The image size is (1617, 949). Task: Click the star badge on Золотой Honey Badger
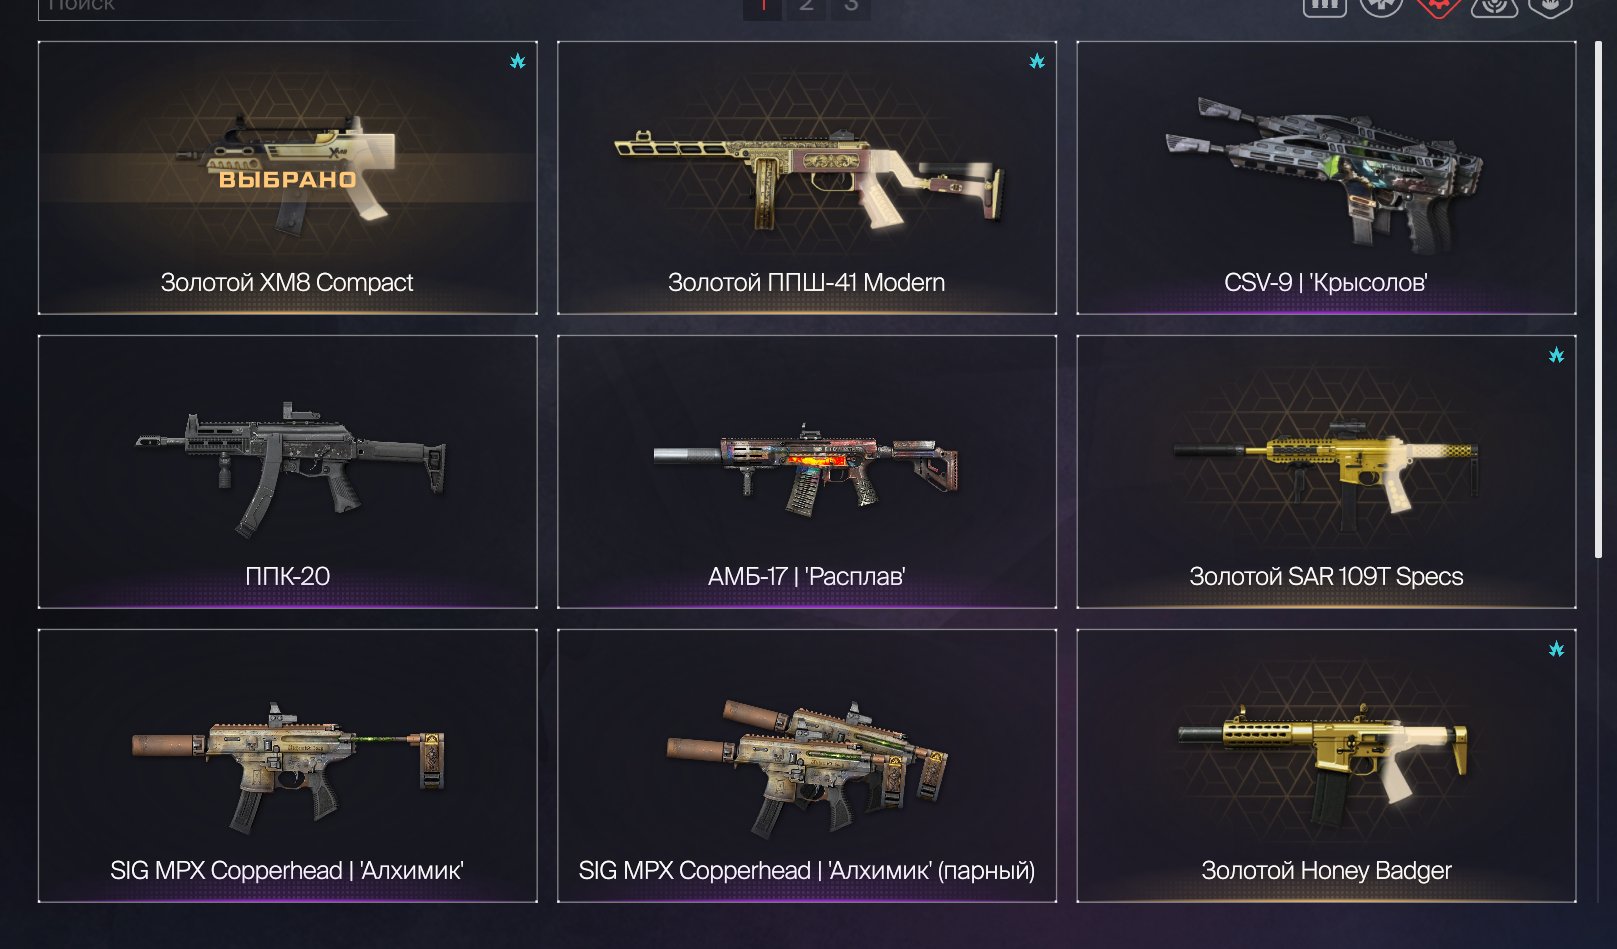pyautogui.click(x=1556, y=649)
